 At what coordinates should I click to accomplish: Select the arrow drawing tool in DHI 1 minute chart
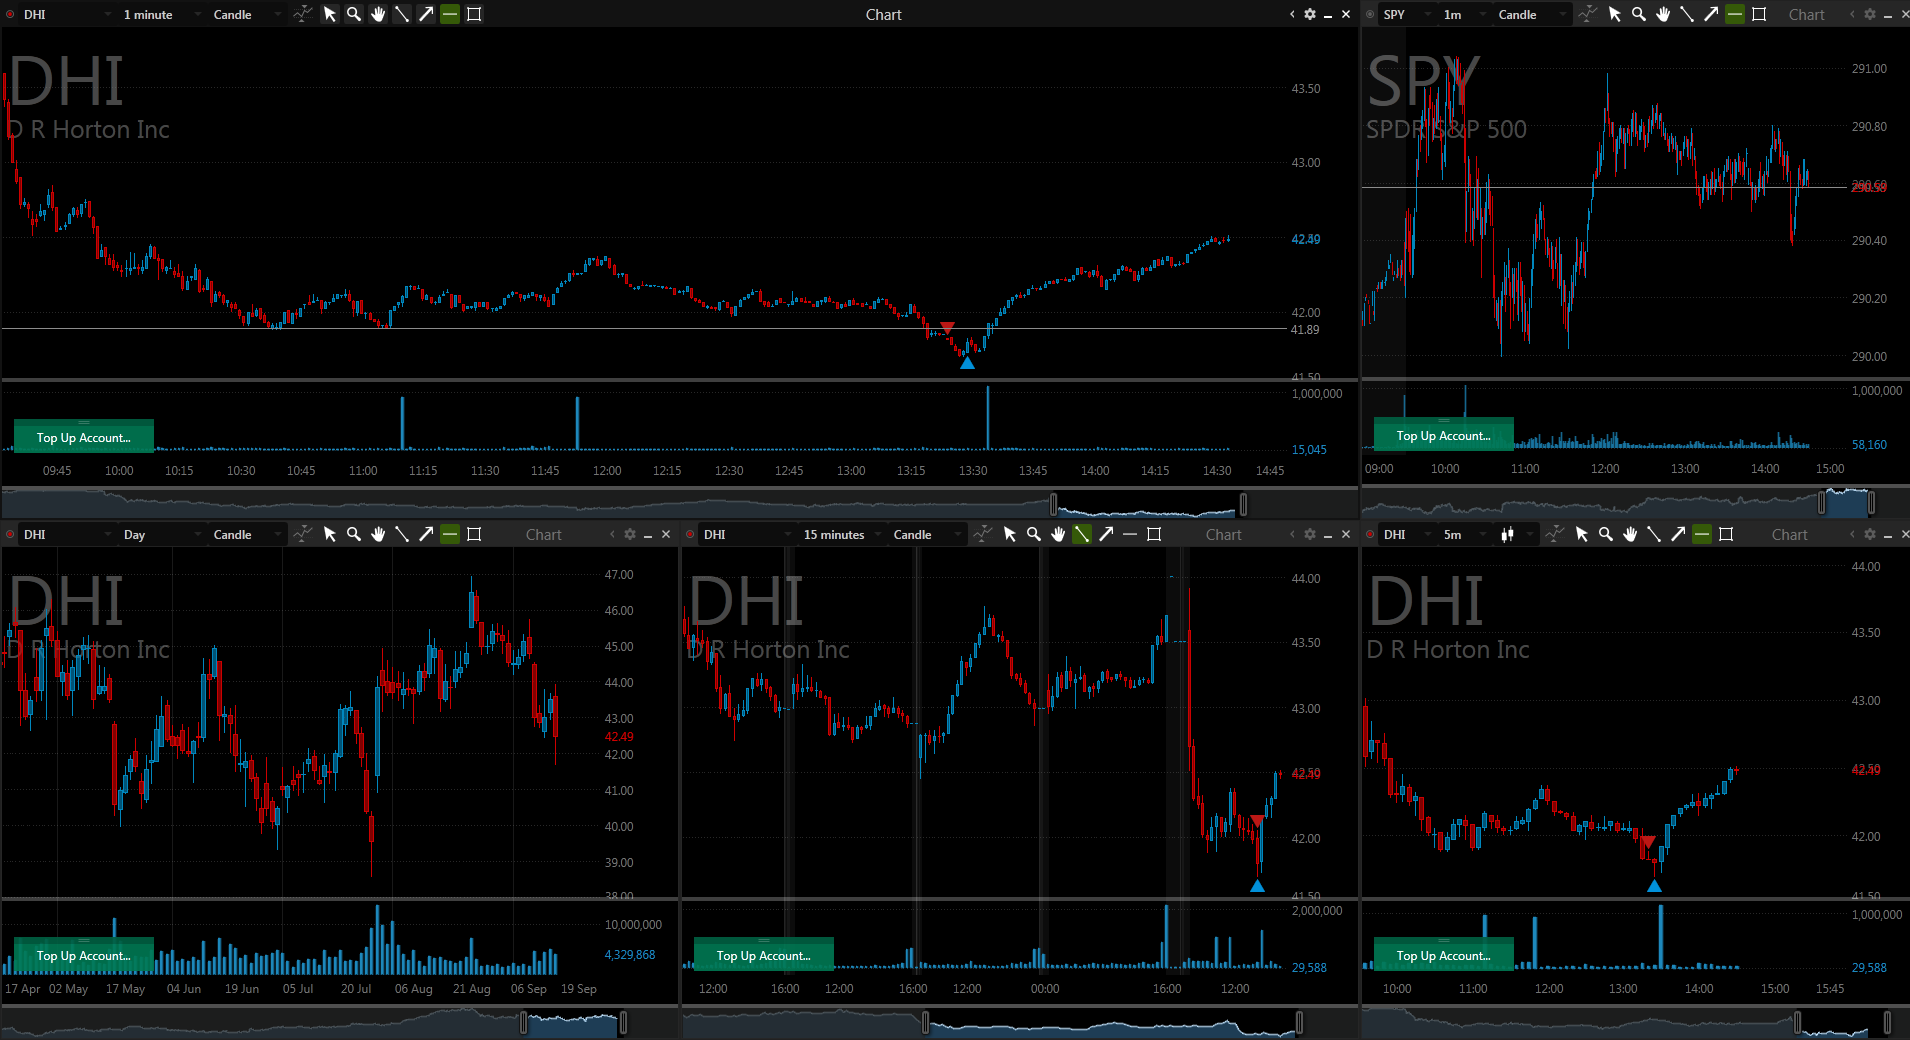pos(426,14)
